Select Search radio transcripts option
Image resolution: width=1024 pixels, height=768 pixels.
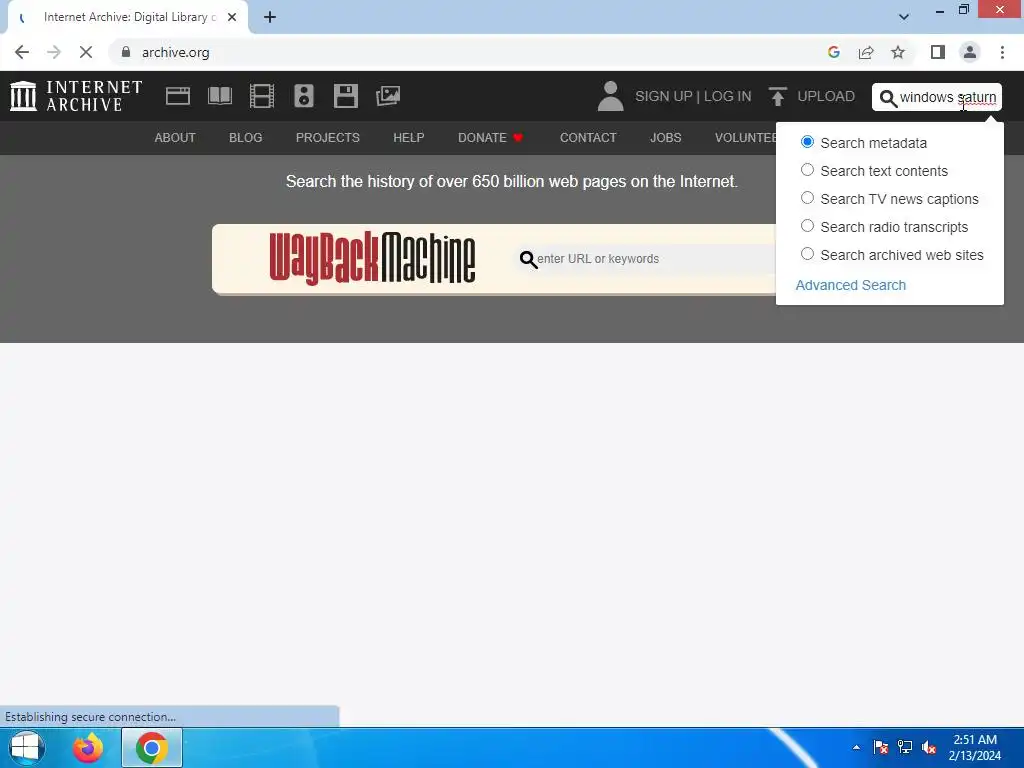pyautogui.click(x=807, y=226)
